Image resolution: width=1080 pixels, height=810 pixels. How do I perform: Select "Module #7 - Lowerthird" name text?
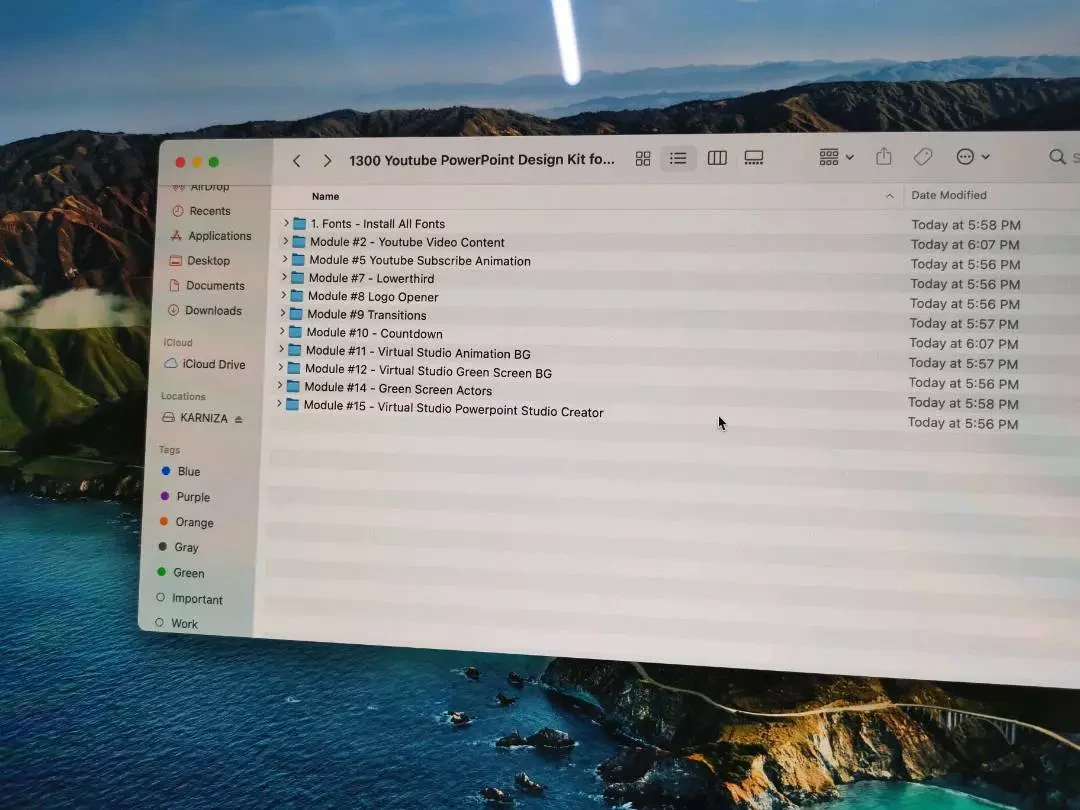point(371,278)
